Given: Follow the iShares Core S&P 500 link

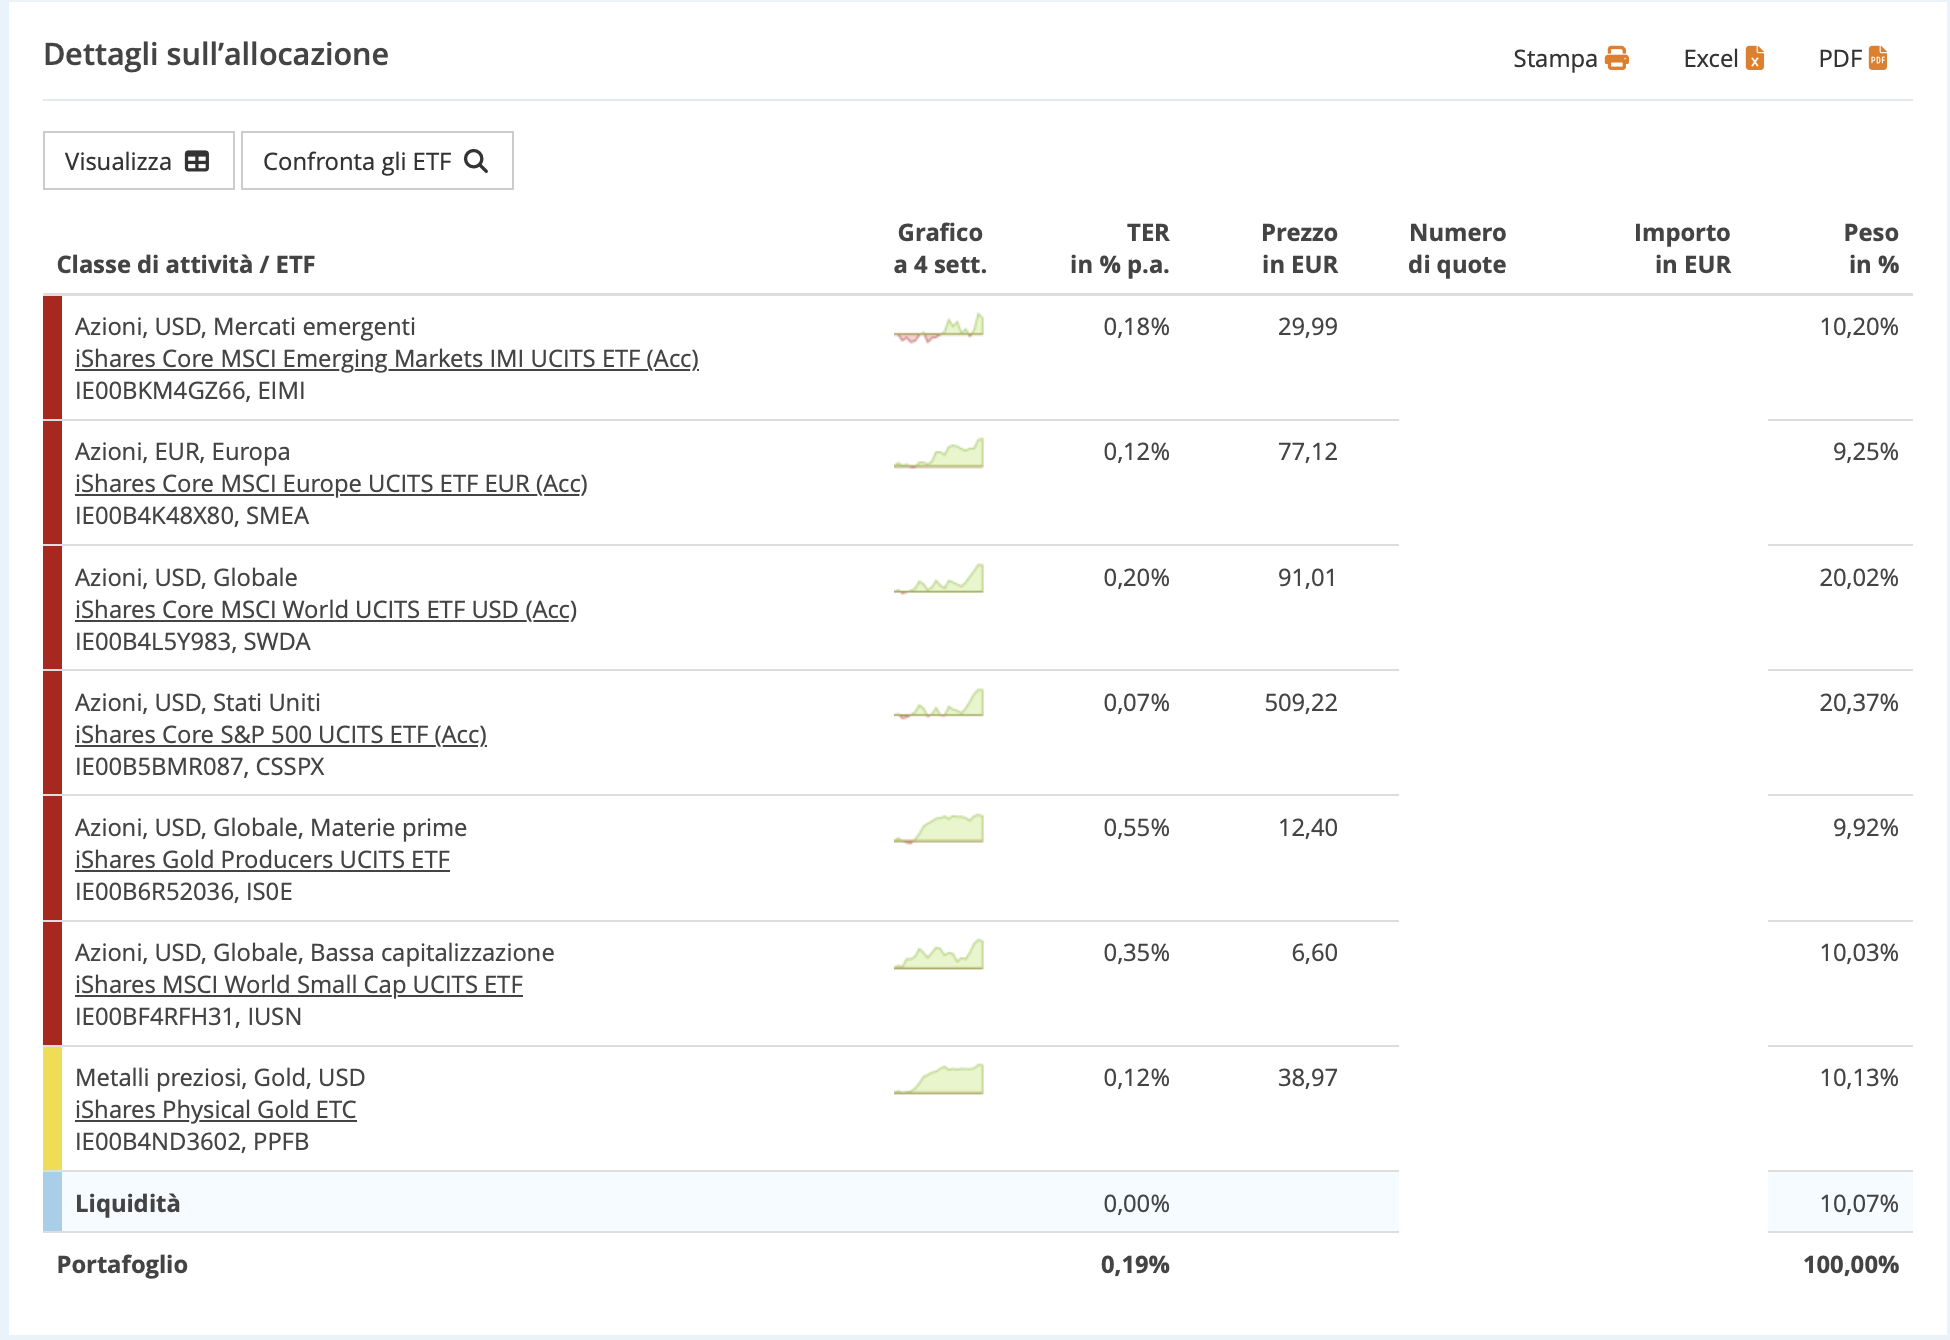Looking at the screenshot, I should 280,735.
